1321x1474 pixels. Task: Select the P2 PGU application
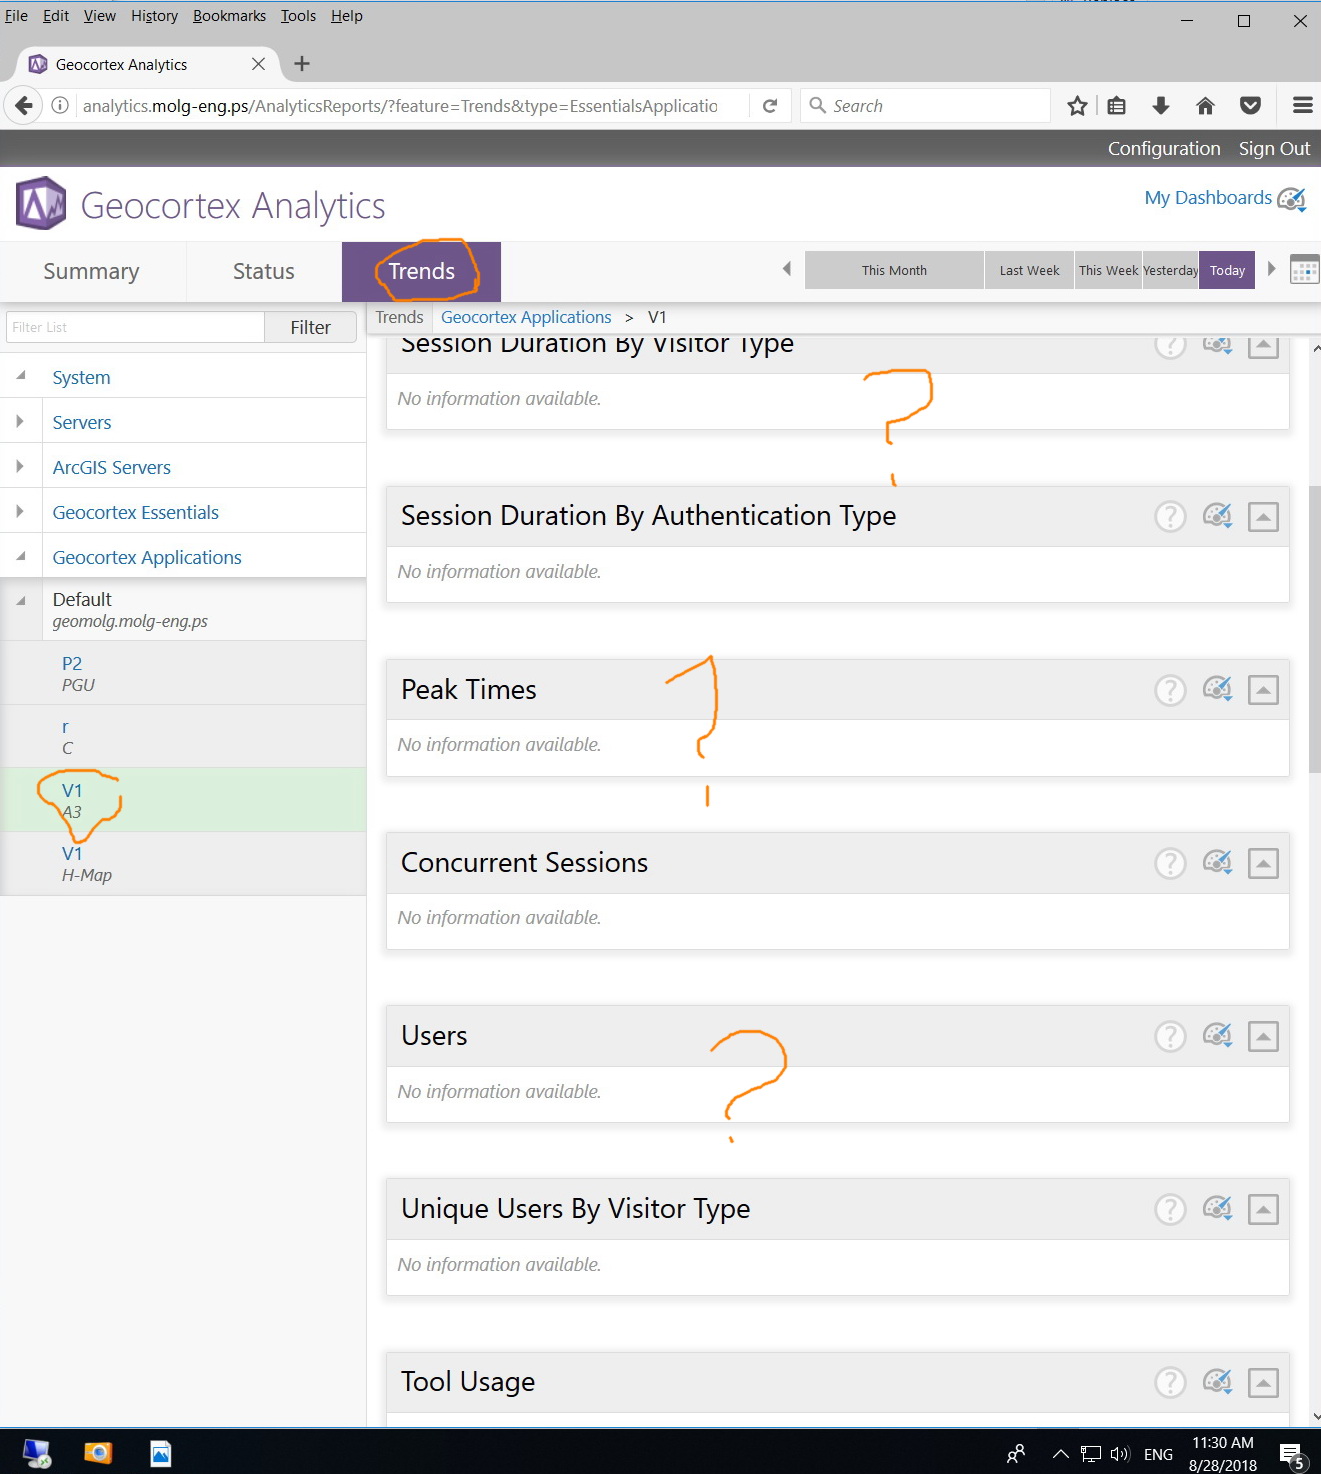(183, 673)
